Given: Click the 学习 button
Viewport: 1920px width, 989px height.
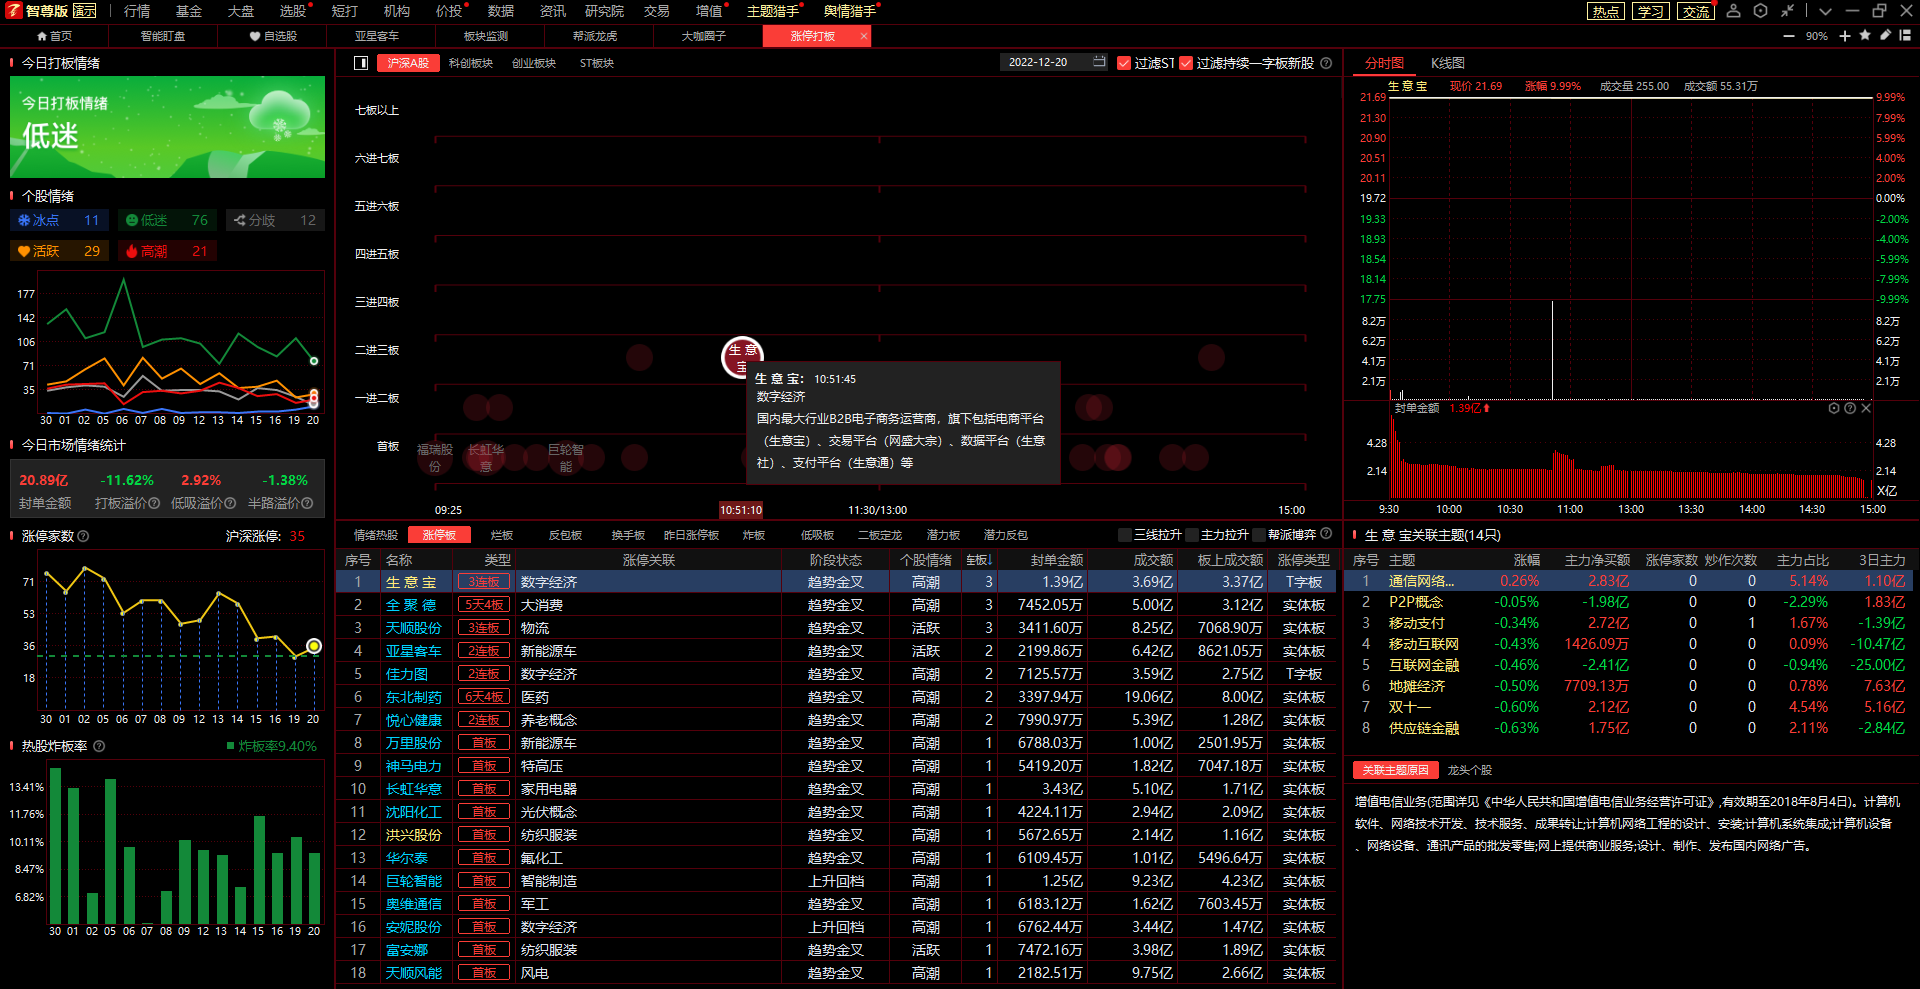Looking at the screenshot, I should click(x=1651, y=11).
